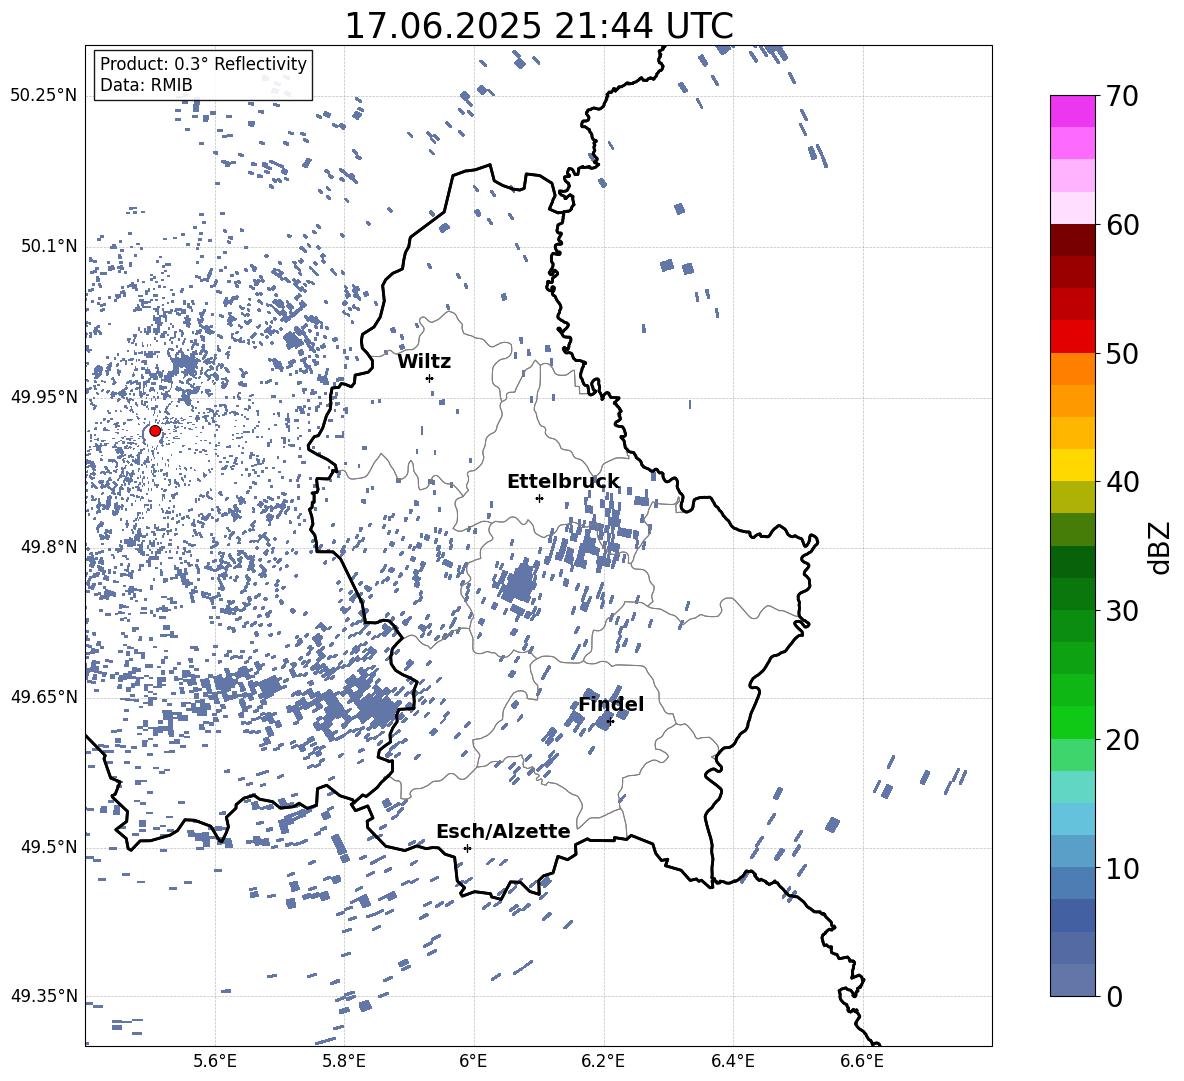Click the longitude label 5.6°E

(215, 1061)
